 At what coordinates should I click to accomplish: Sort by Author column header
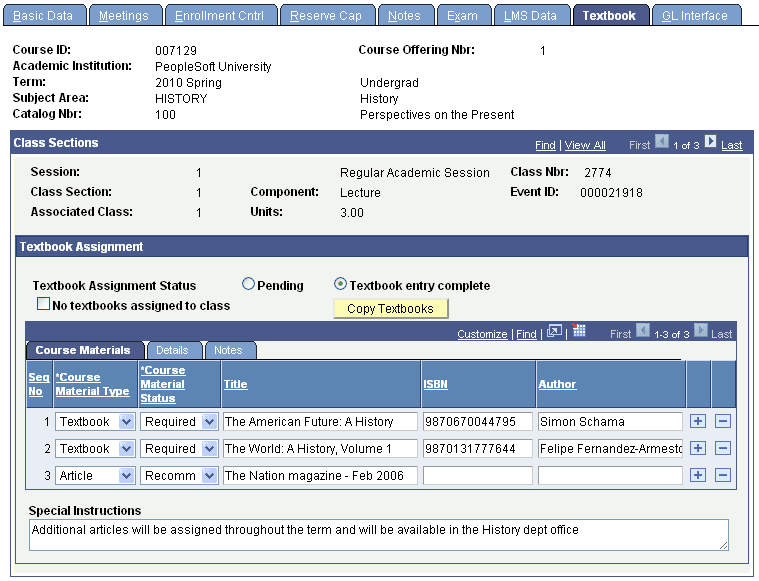557,384
